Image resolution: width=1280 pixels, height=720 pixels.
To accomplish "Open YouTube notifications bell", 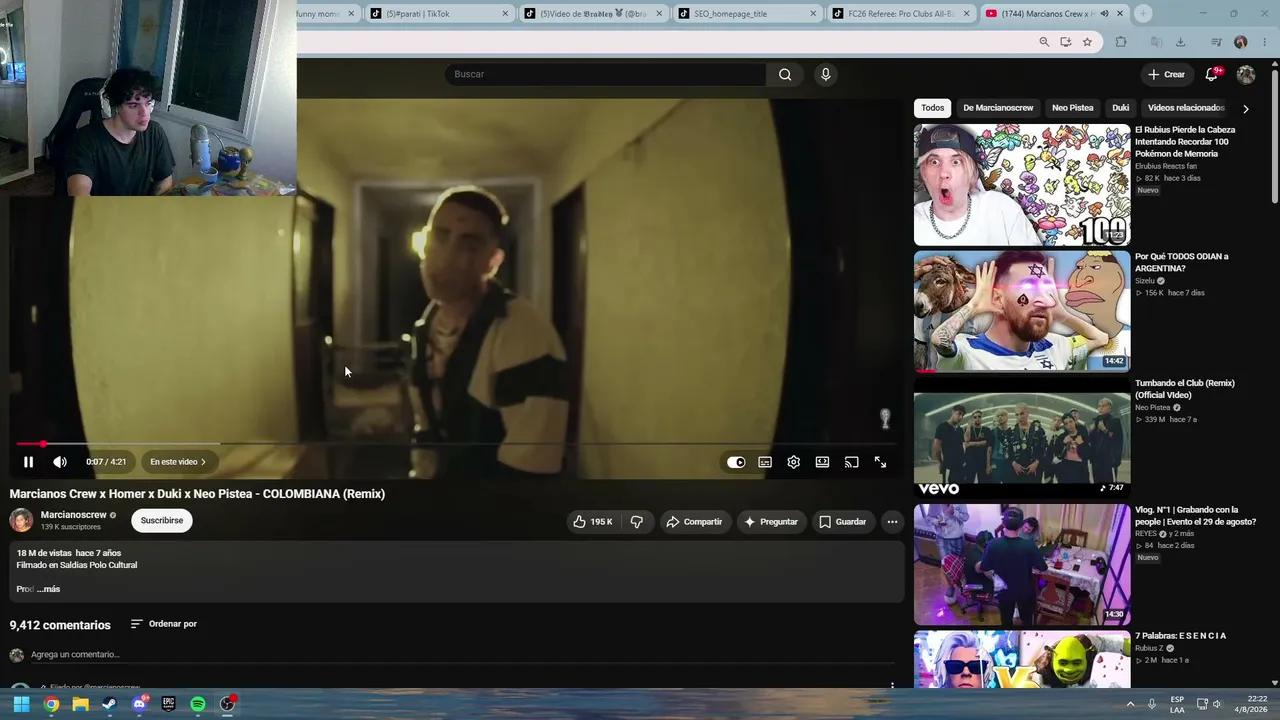I will click(1212, 74).
